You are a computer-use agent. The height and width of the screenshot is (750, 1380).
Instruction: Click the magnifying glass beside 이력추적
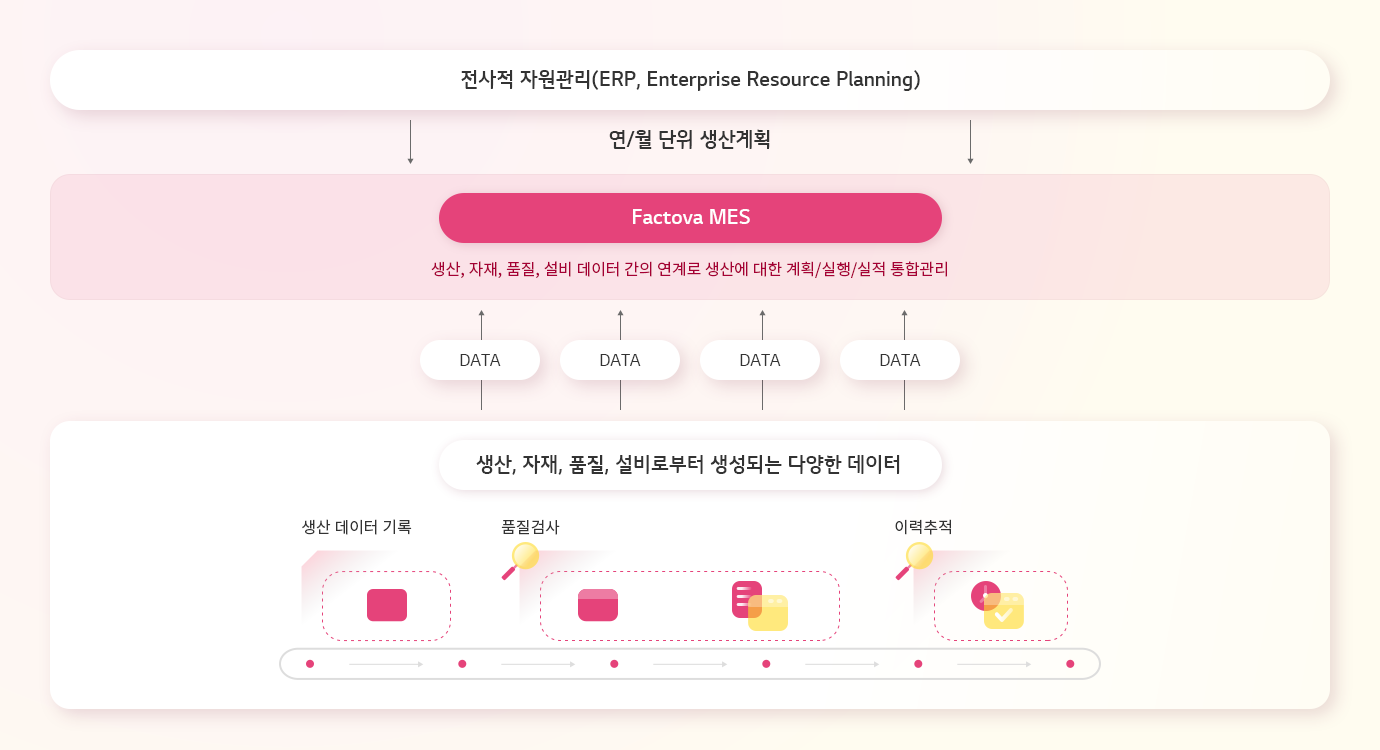(x=915, y=560)
